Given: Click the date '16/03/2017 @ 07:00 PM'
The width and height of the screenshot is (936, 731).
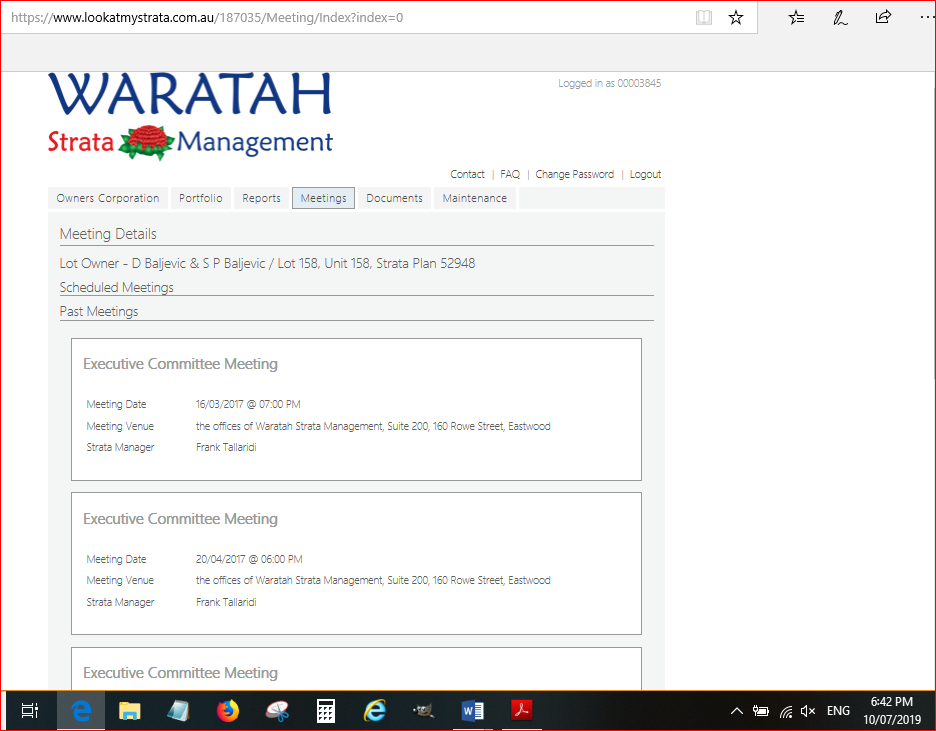Looking at the screenshot, I should (248, 404).
